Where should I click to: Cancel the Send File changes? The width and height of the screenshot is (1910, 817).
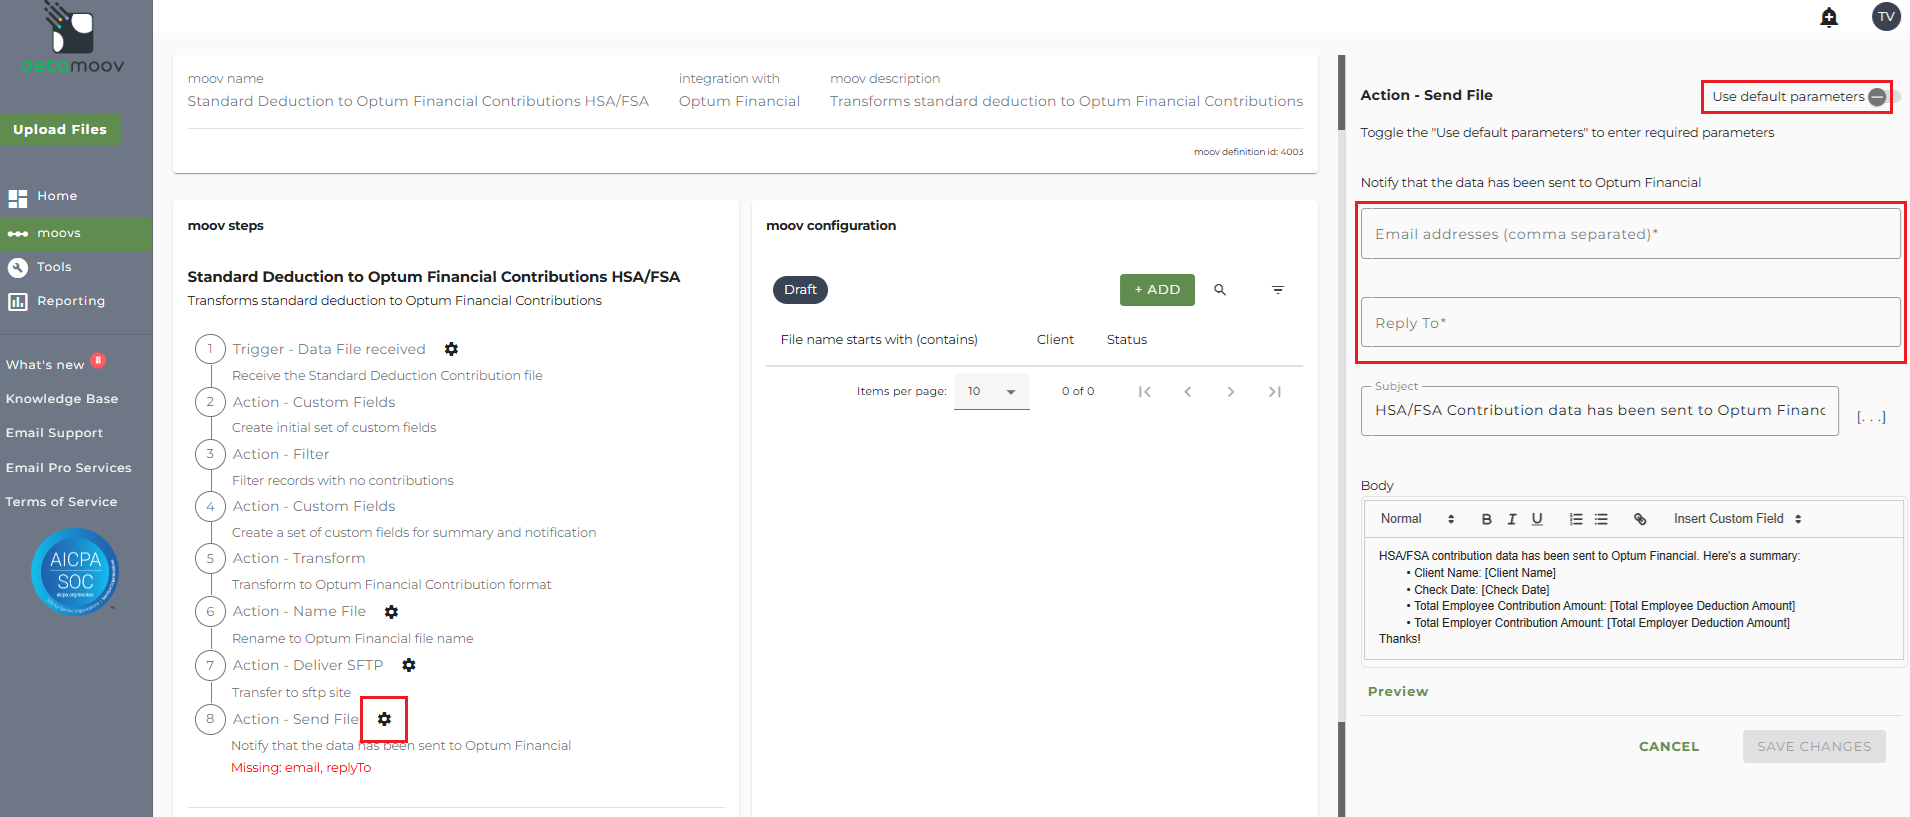coord(1669,747)
